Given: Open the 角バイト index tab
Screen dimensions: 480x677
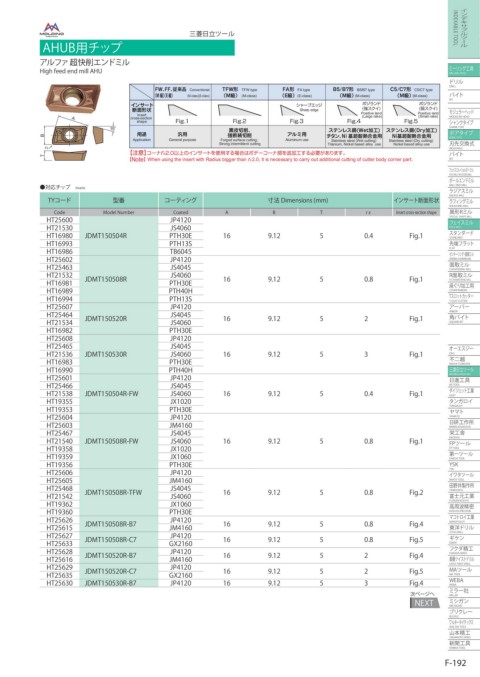Looking at the screenshot, I should click(463, 318).
